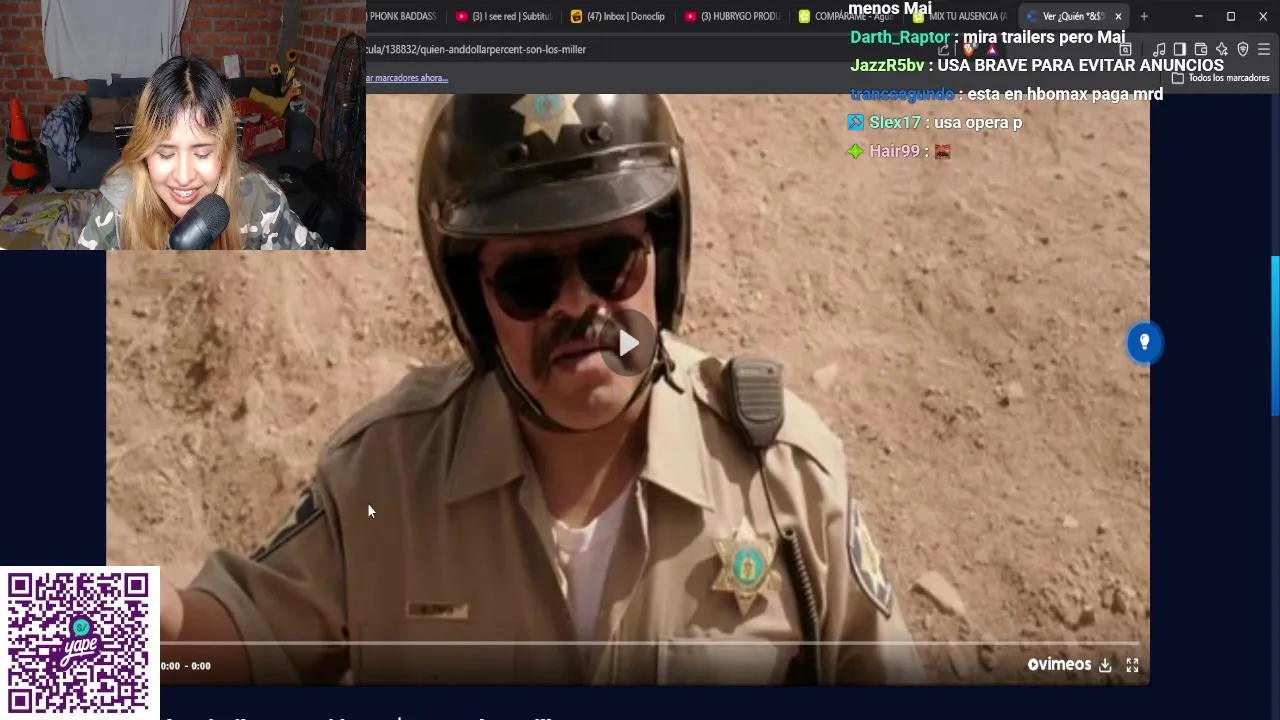Close the Ver ¿Quién tab
The height and width of the screenshot is (720, 1280).
[x=1118, y=16]
